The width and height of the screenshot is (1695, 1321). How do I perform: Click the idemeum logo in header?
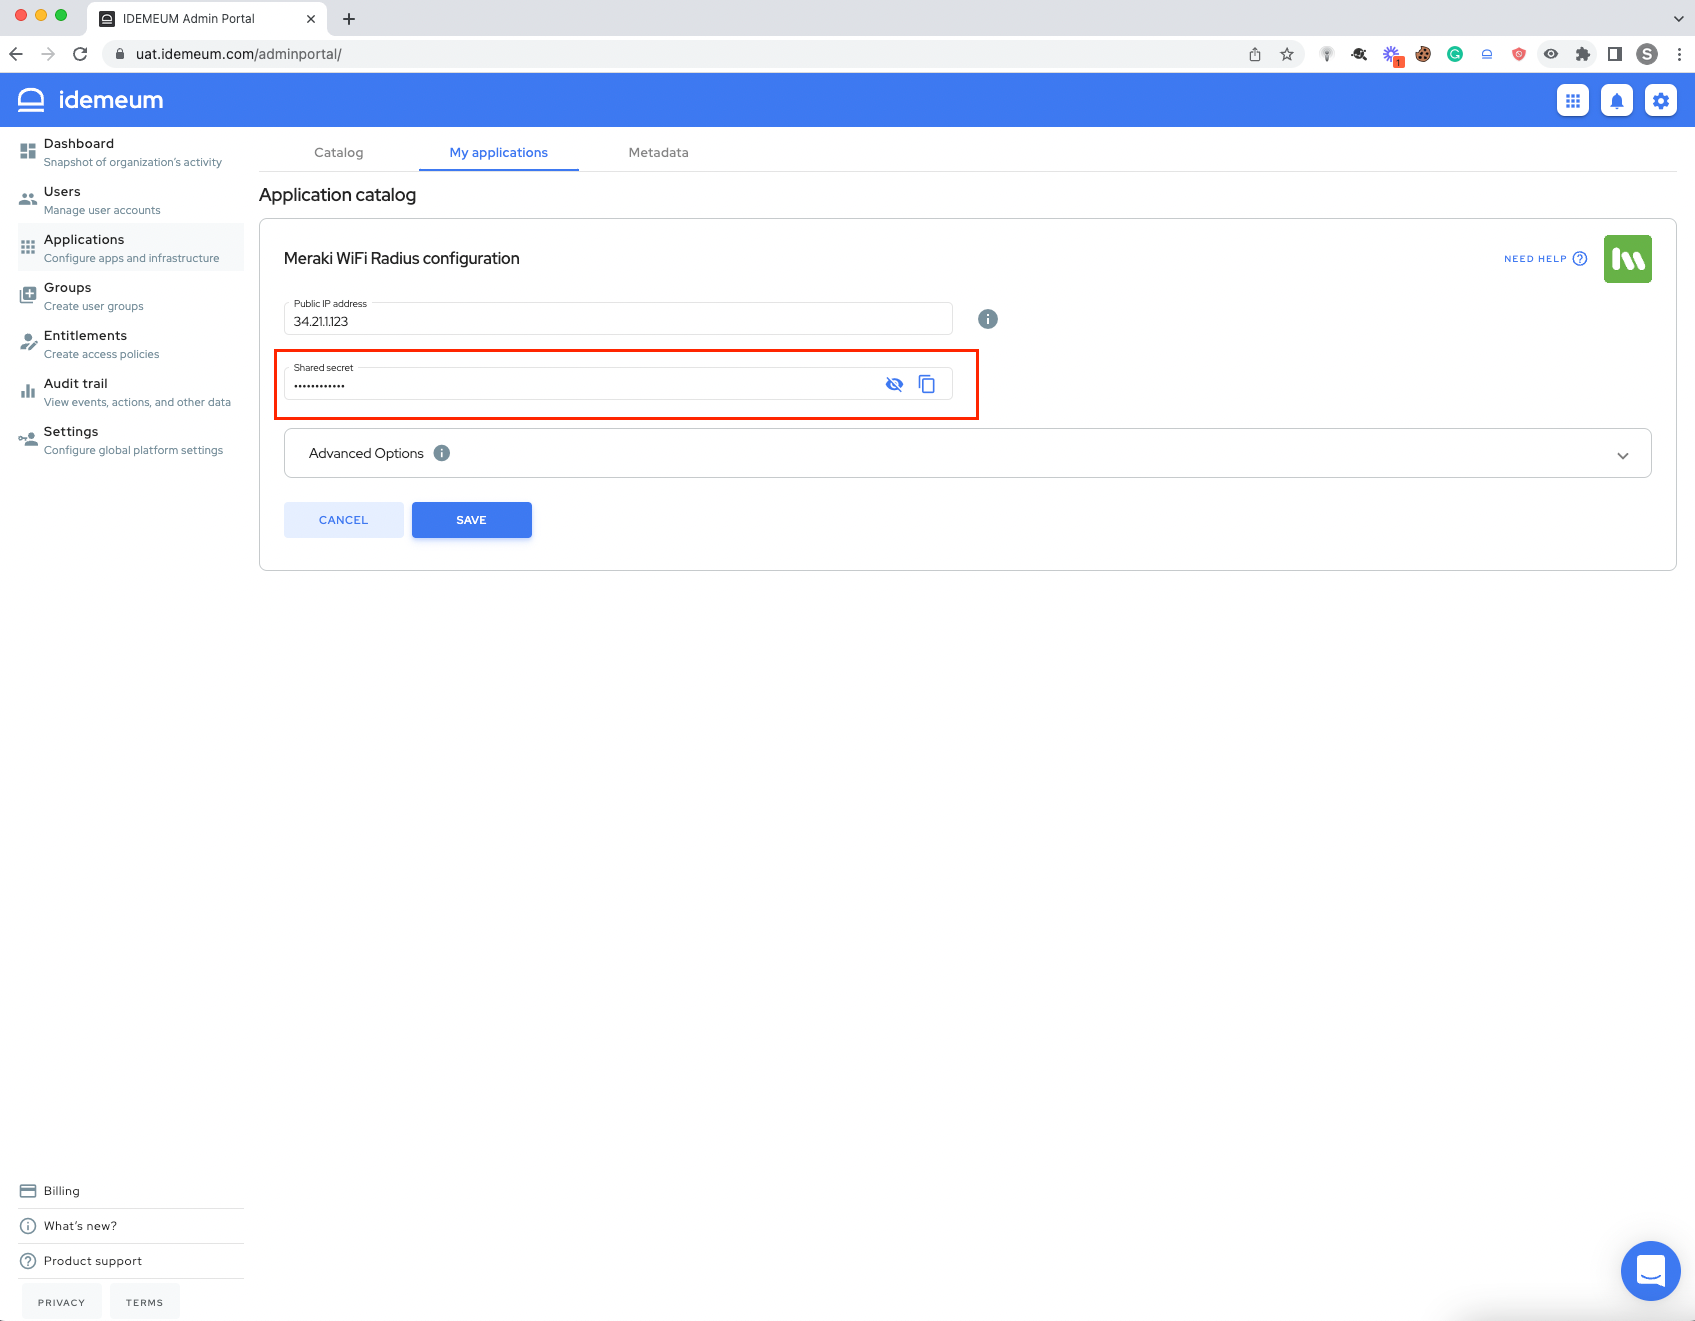click(91, 100)
